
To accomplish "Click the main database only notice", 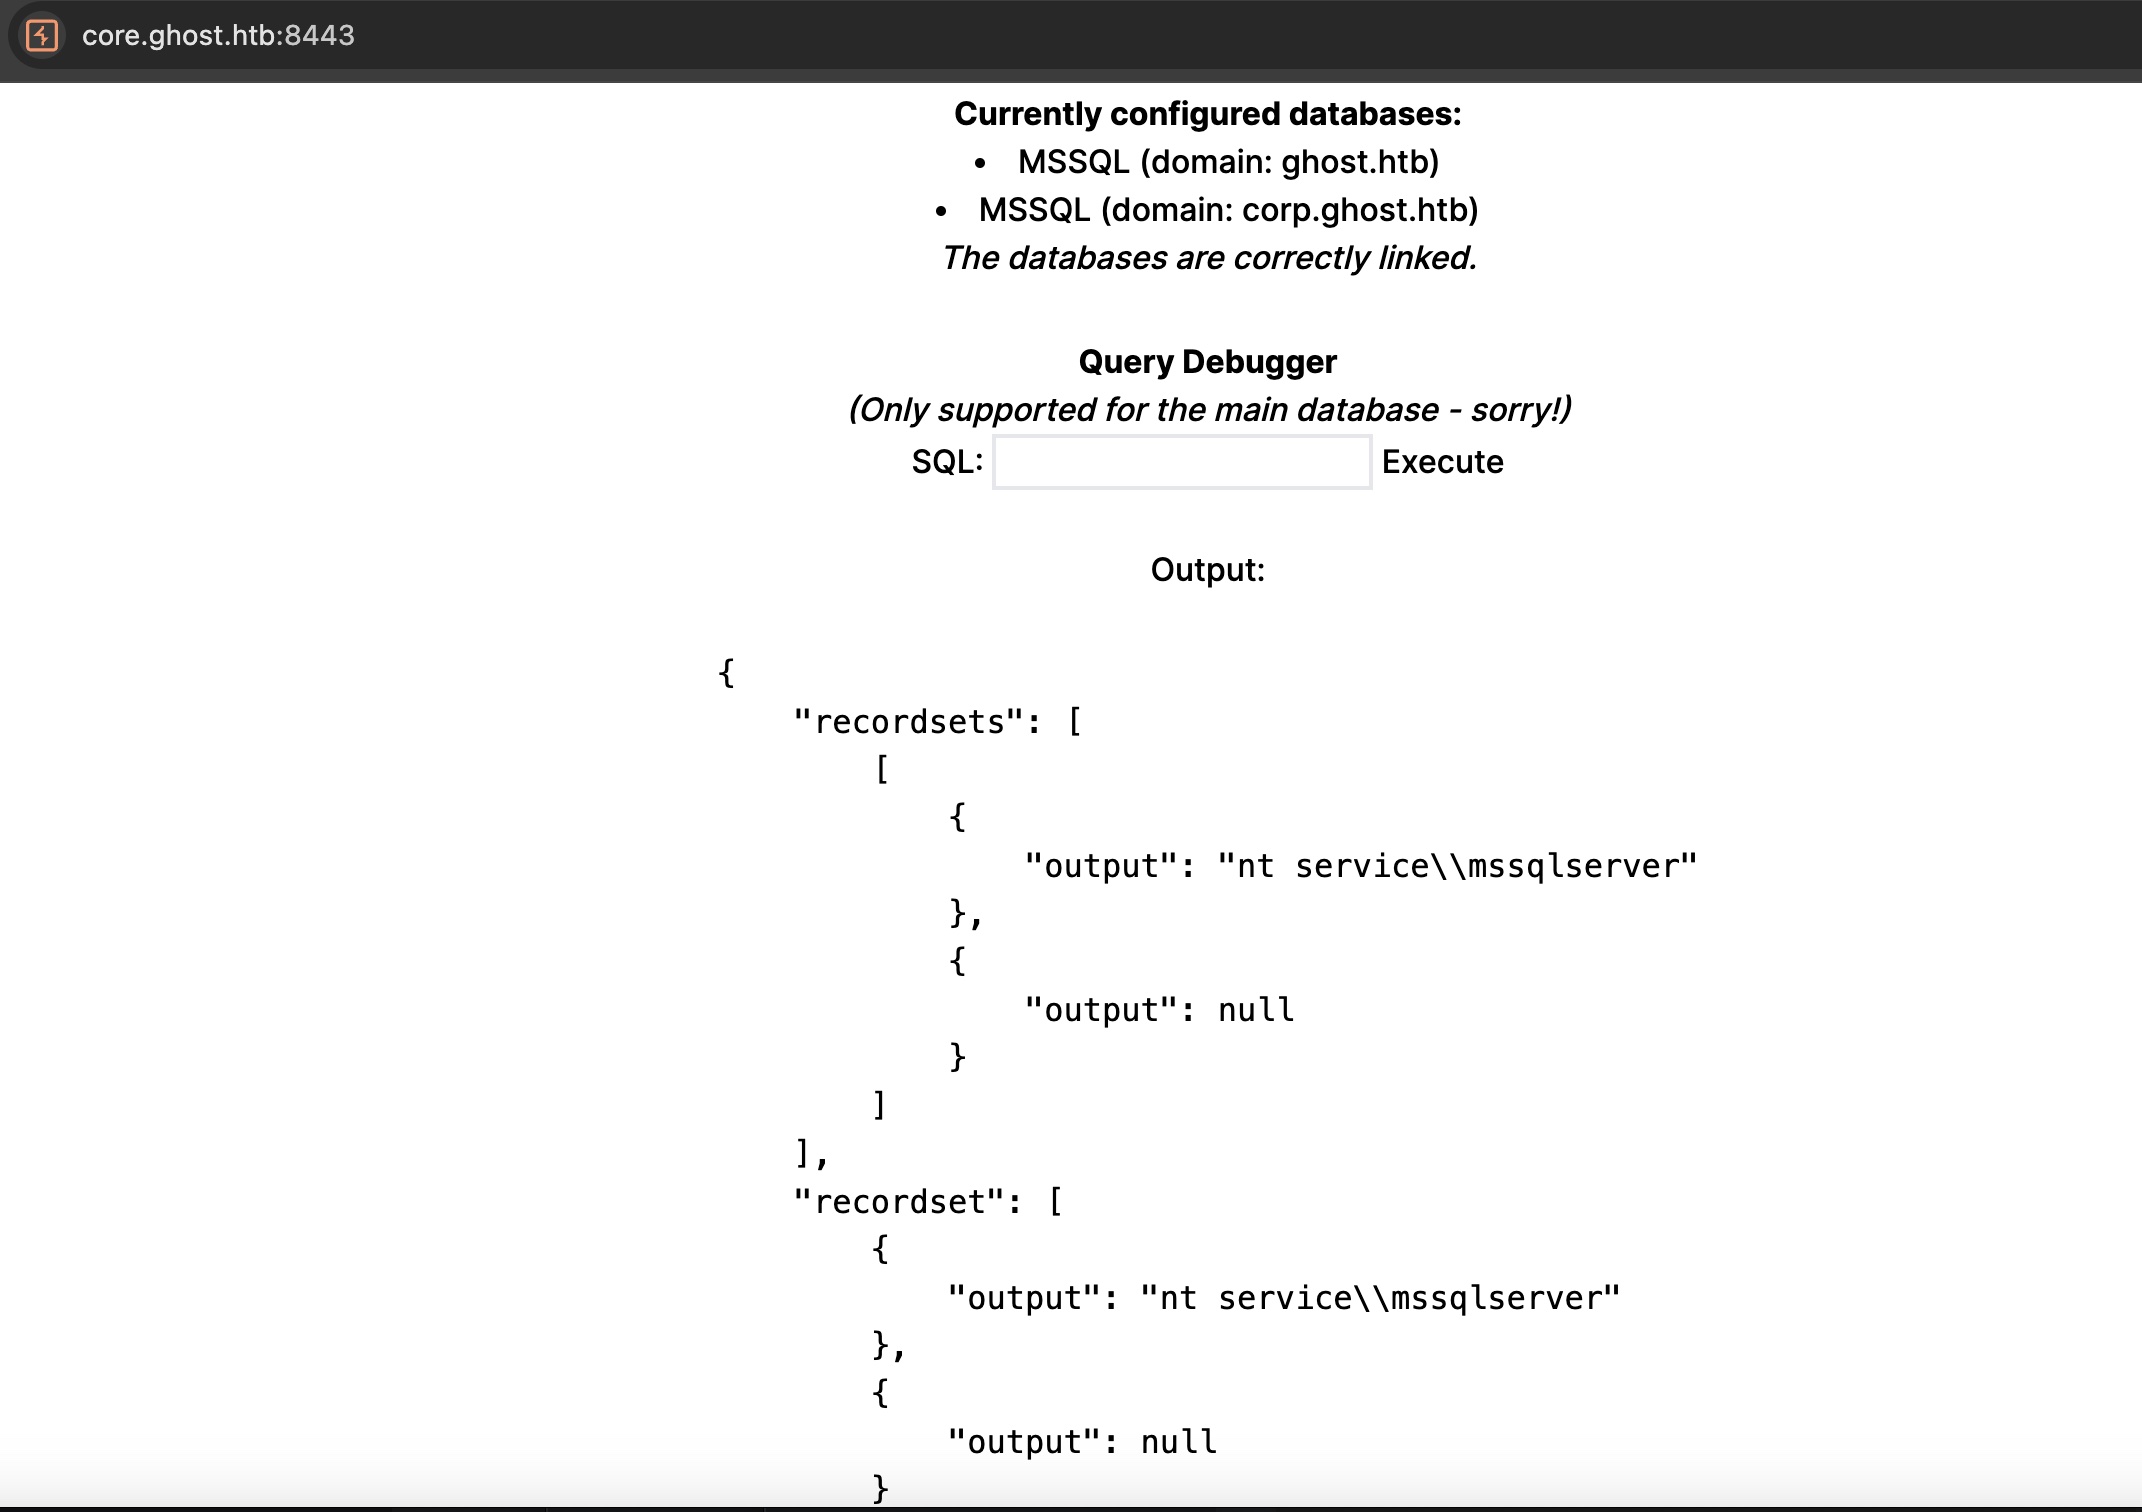I will [x=1209, y=410].
